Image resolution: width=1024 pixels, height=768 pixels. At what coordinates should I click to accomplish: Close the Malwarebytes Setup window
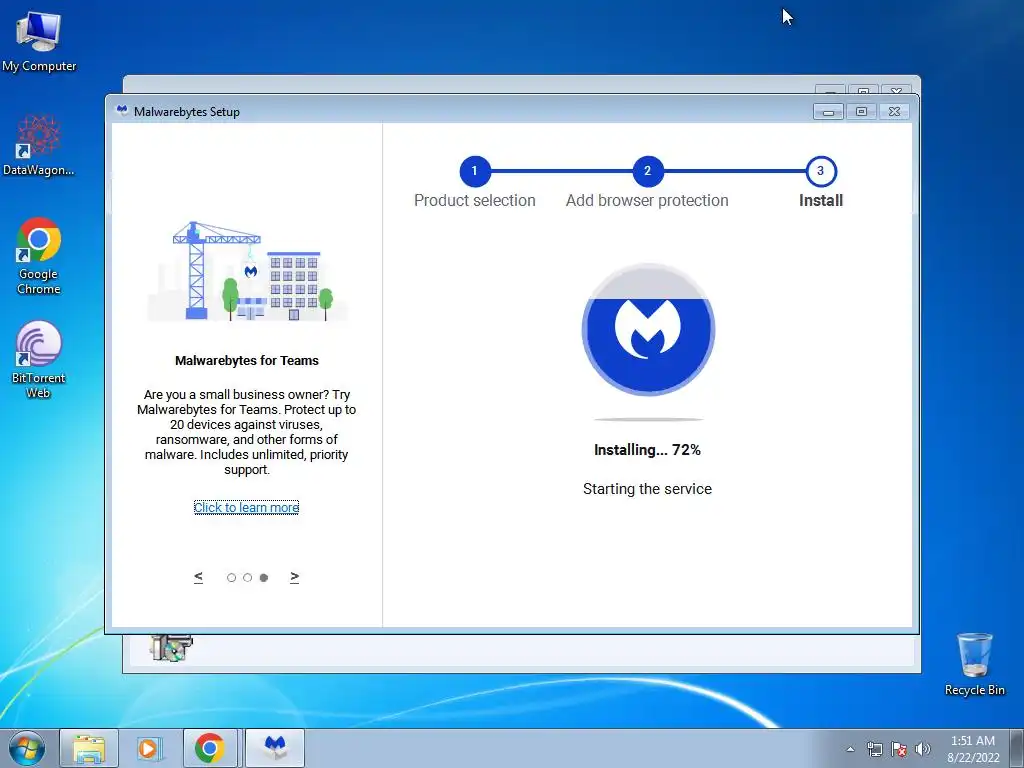tap(895, 112)
